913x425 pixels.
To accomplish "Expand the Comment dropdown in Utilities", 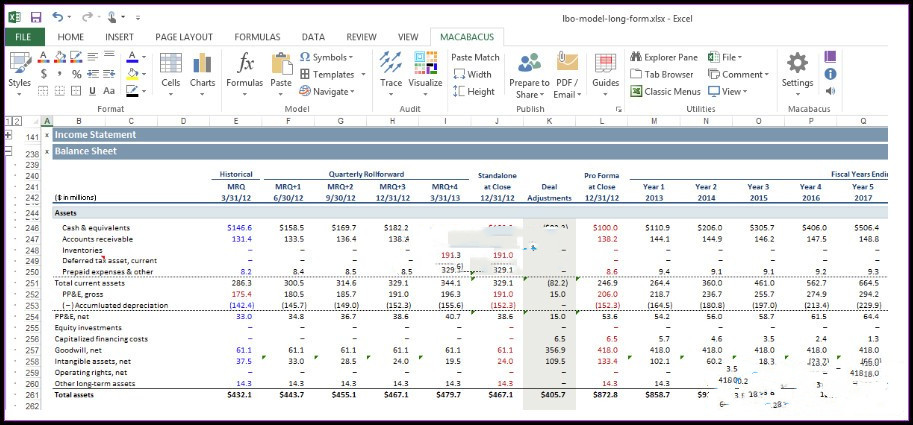I will (x=738, y=75).
